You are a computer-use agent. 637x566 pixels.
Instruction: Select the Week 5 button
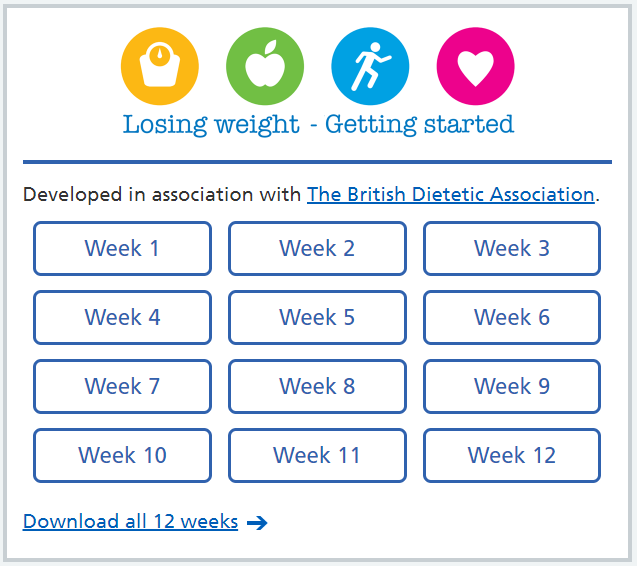click(317, 317)
